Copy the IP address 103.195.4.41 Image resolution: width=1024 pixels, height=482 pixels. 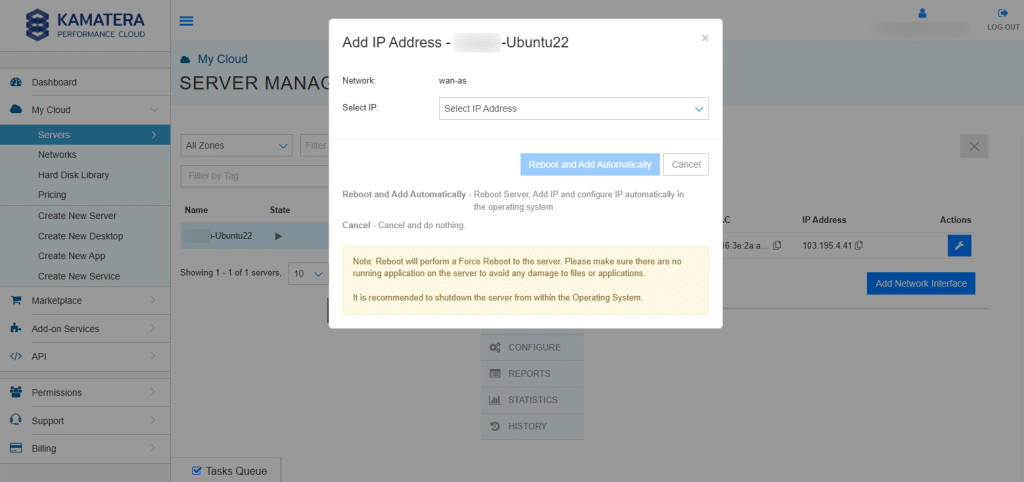pyautogui.click(x=859, y=246)
